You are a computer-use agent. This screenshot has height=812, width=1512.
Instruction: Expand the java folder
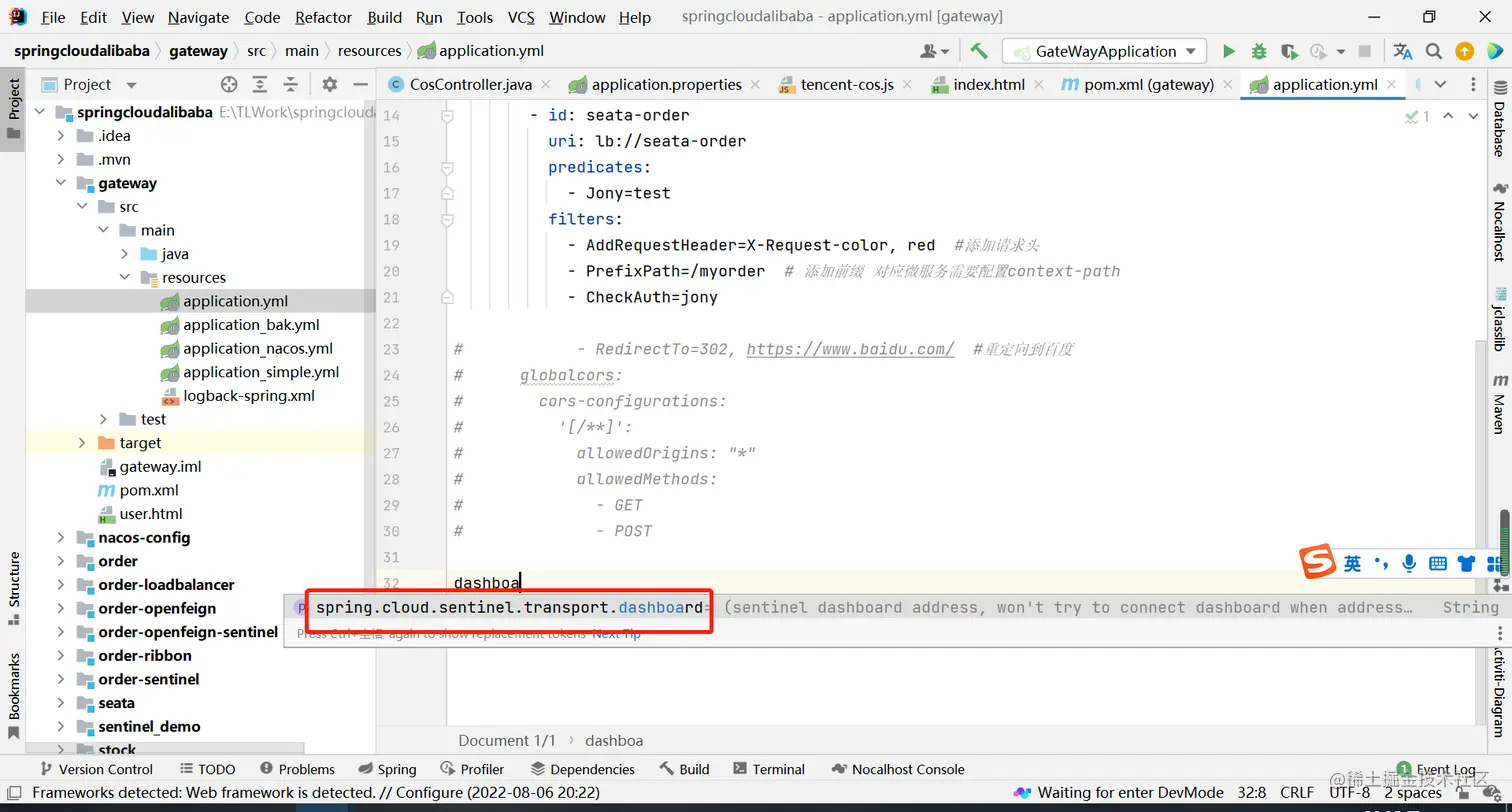[125, 254]
